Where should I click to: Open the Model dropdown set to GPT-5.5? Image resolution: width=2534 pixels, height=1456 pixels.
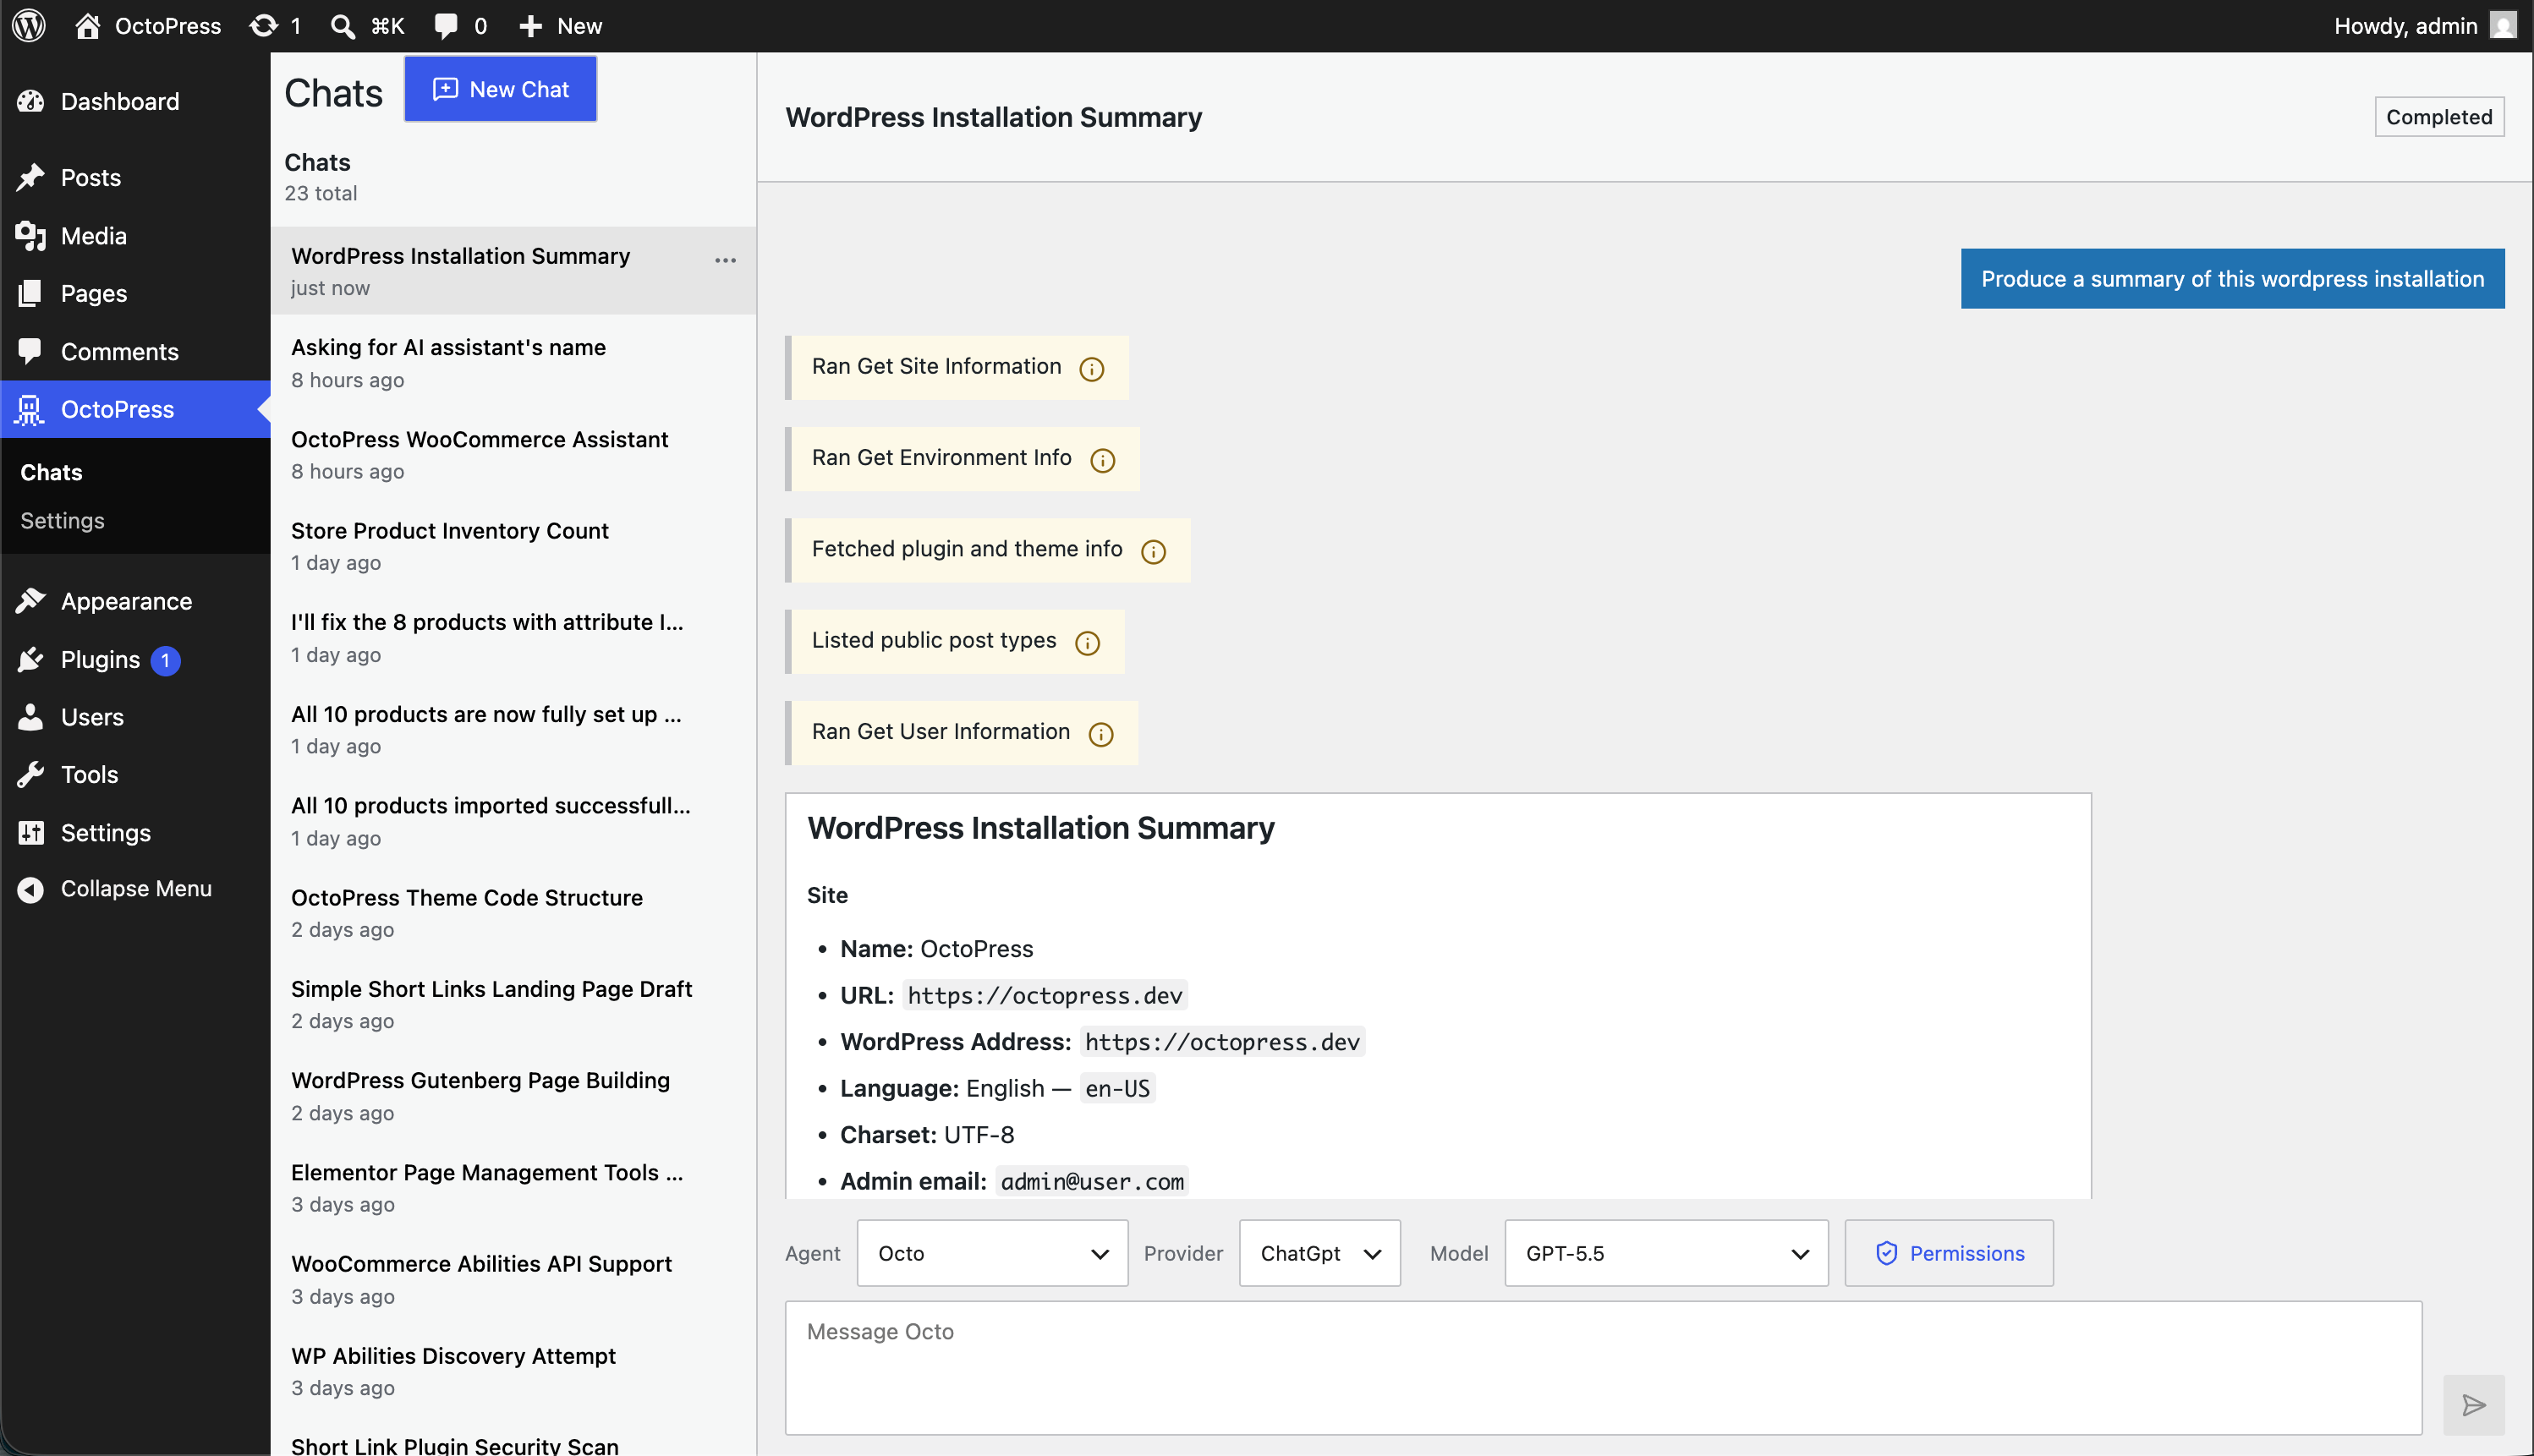coord(1666,1252)
